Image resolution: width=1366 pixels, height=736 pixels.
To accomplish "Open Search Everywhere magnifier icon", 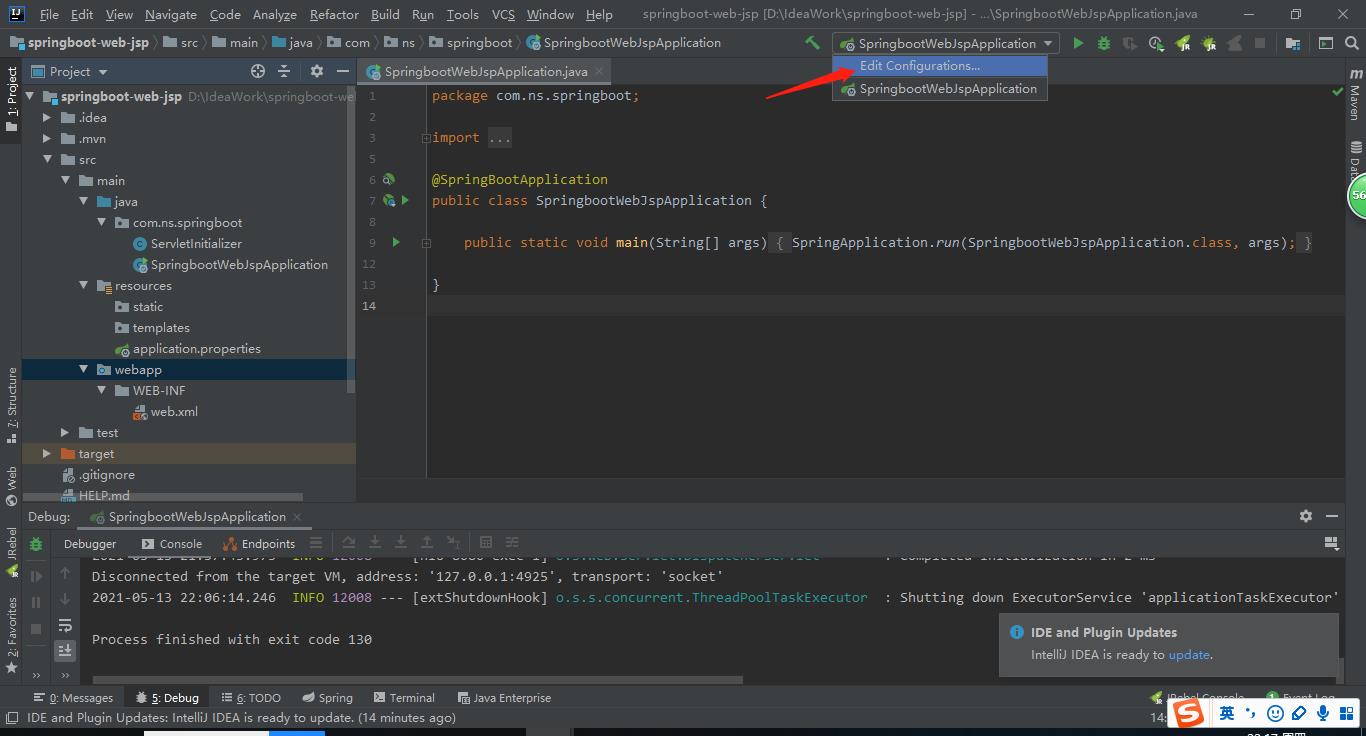I will 1351,43.
